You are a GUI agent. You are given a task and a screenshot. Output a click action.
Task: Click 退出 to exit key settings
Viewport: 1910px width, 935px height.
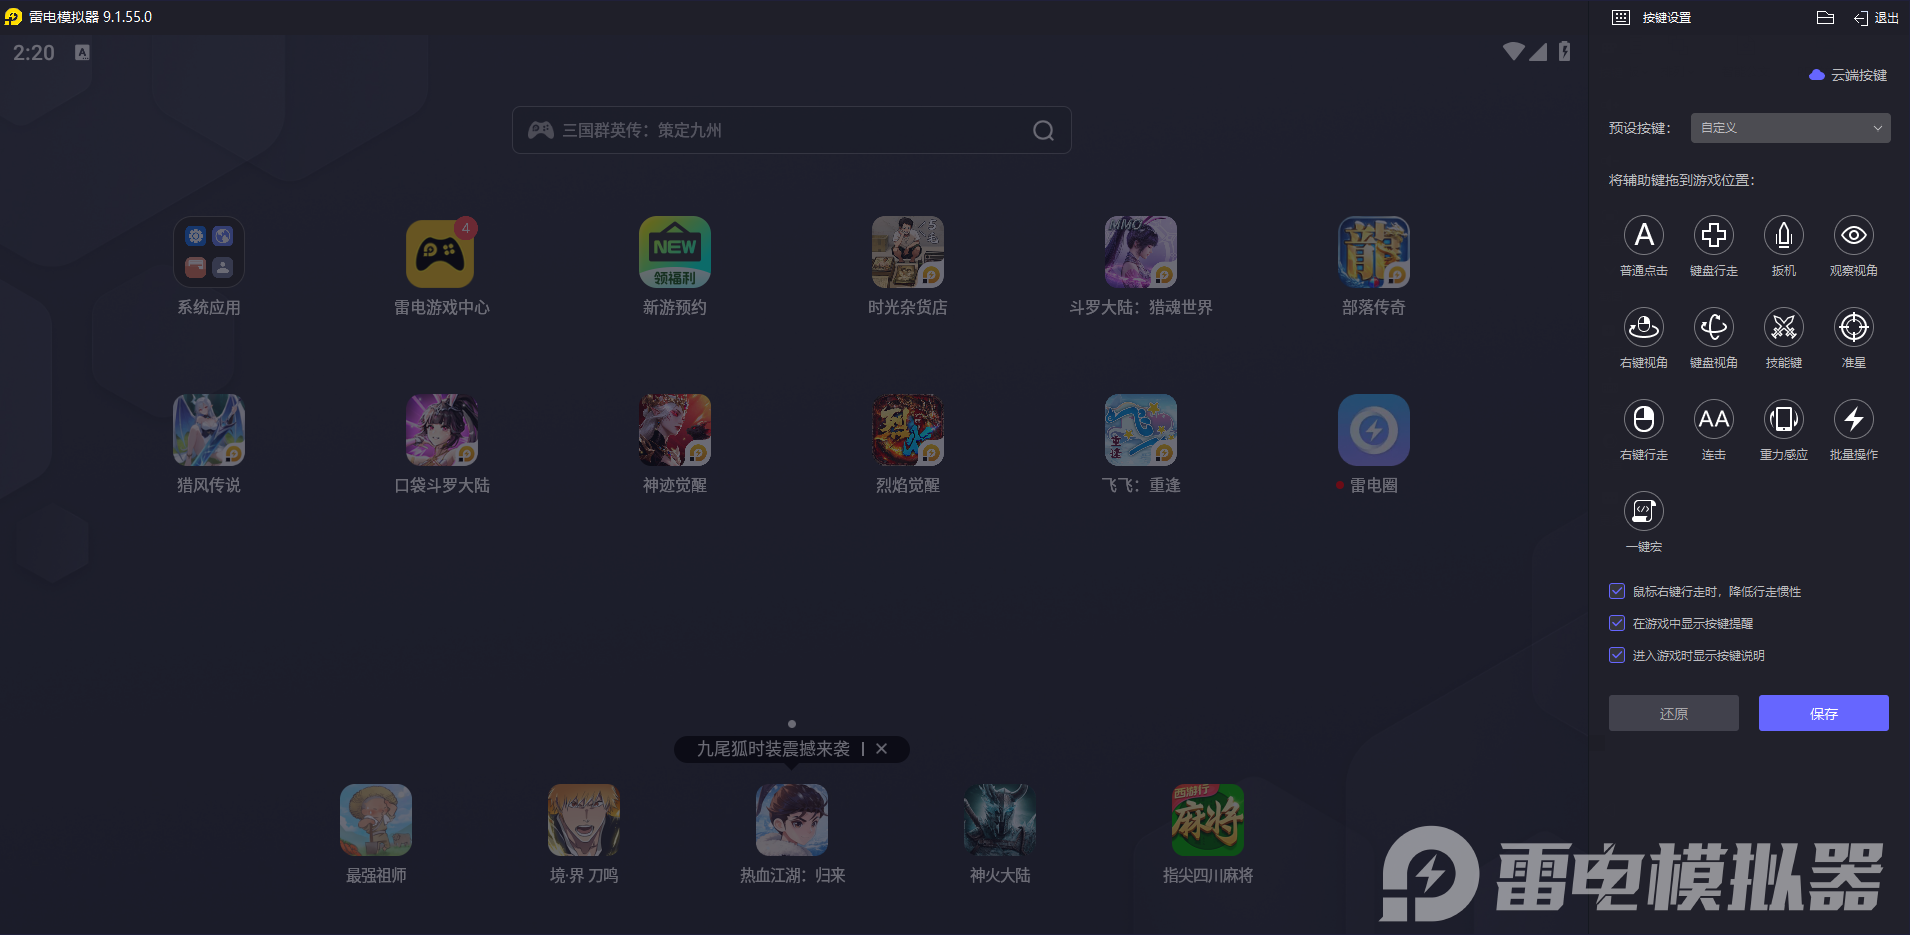point(1876,17)
